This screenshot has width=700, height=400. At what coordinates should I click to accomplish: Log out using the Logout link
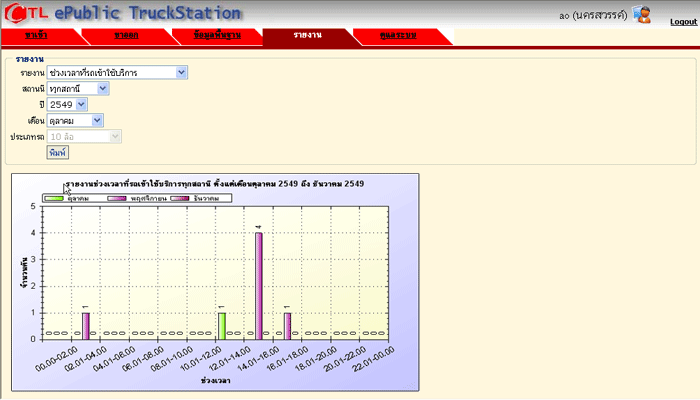(683, 21)
